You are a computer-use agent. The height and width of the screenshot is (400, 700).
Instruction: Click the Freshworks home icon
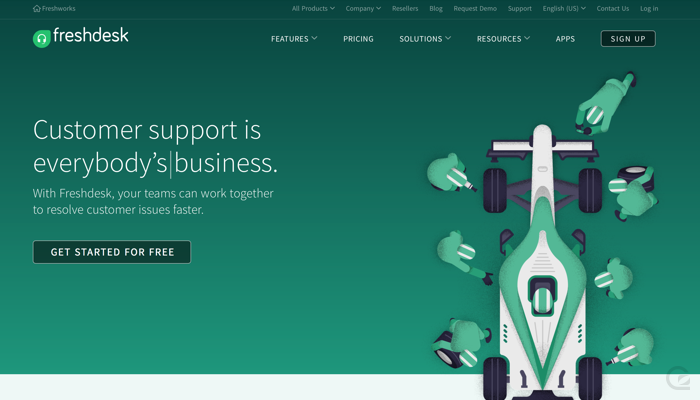37,8
